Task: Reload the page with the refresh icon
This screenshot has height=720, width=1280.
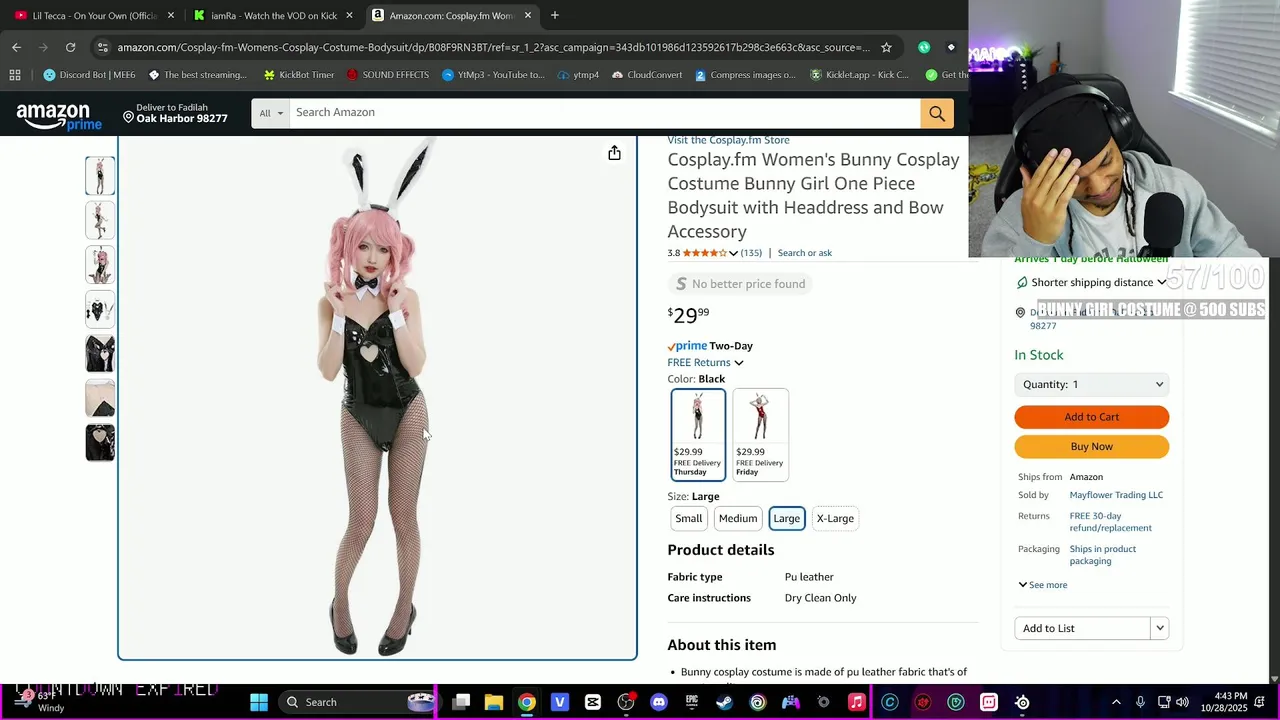Action: [x=70, y=47]
